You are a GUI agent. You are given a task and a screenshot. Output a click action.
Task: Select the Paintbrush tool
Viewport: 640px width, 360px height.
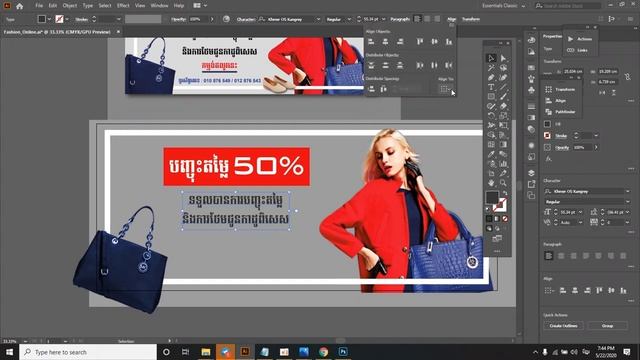(503, 97)
